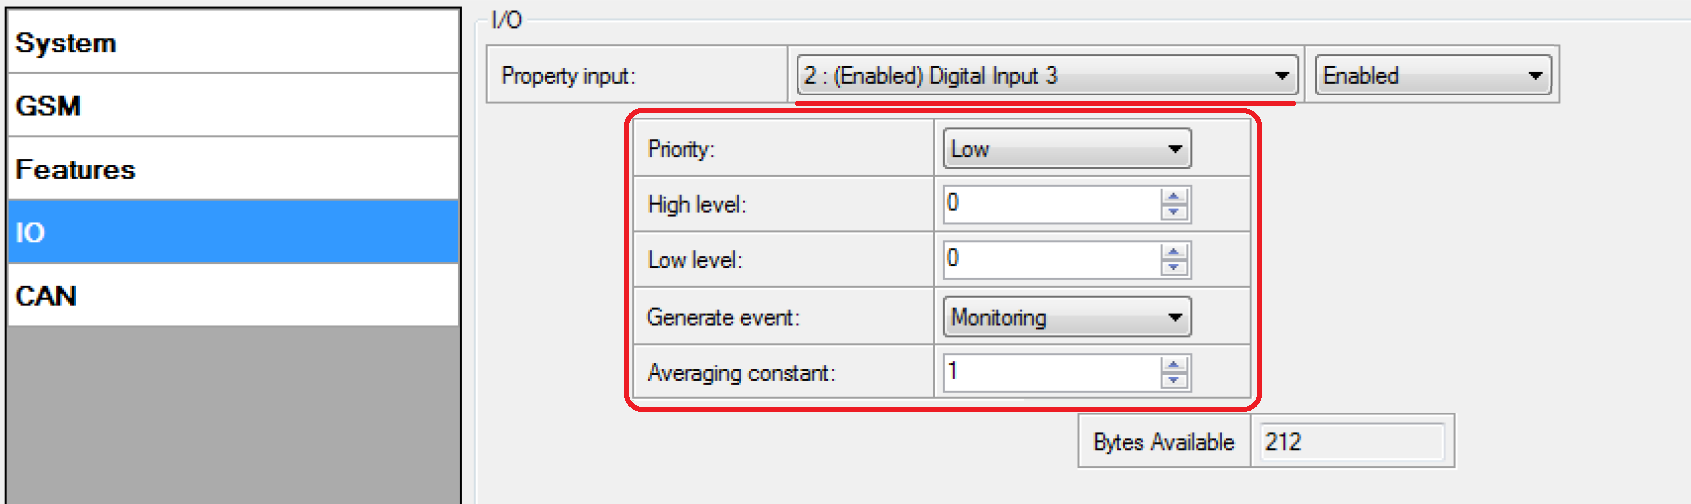Click into the High level field

coord(1050,204)
